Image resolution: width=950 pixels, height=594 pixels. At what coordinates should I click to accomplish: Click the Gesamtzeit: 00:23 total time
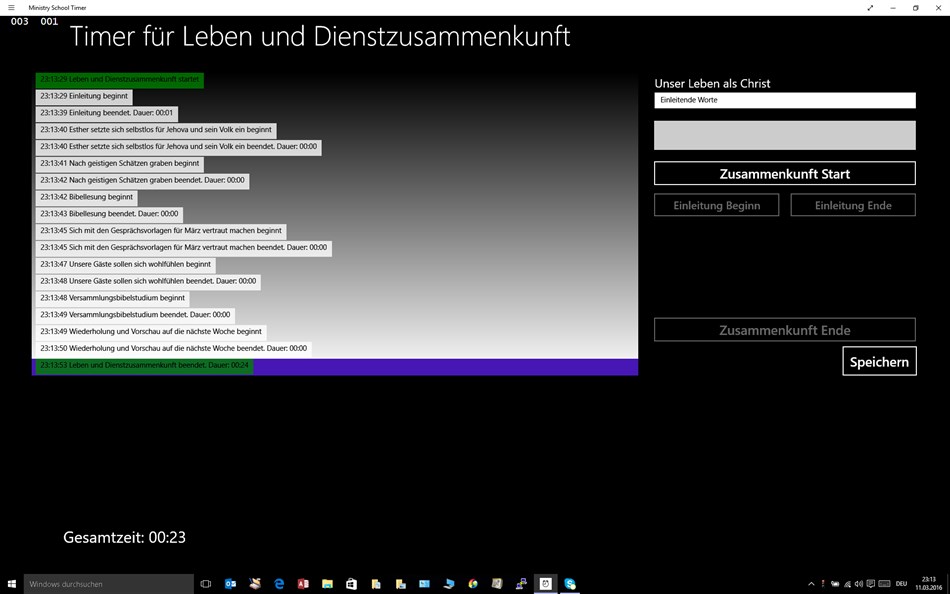click(x=124, y=537)
